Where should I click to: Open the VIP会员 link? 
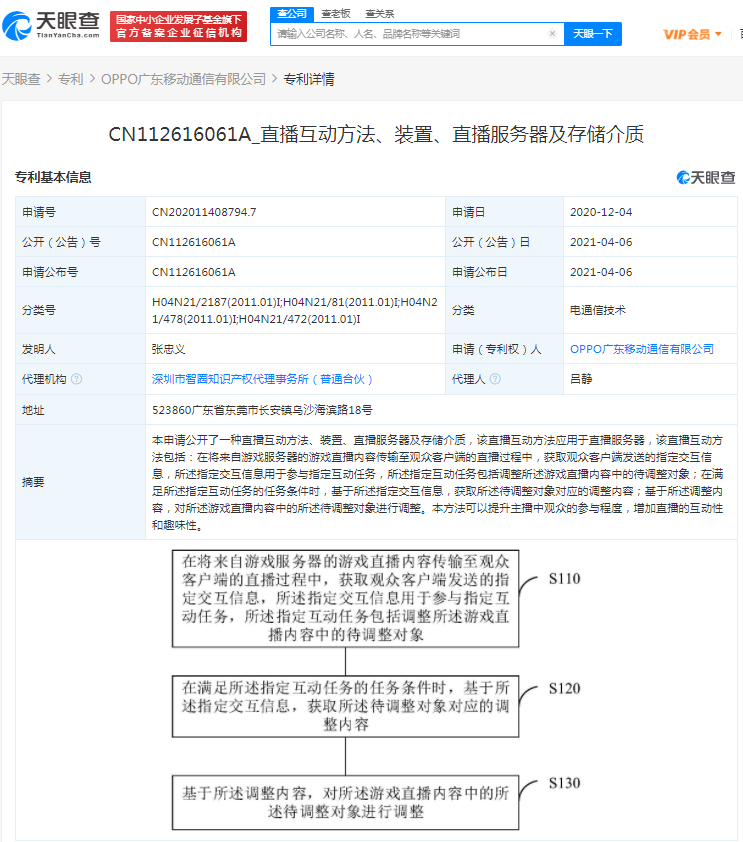(x=687, y=34)
